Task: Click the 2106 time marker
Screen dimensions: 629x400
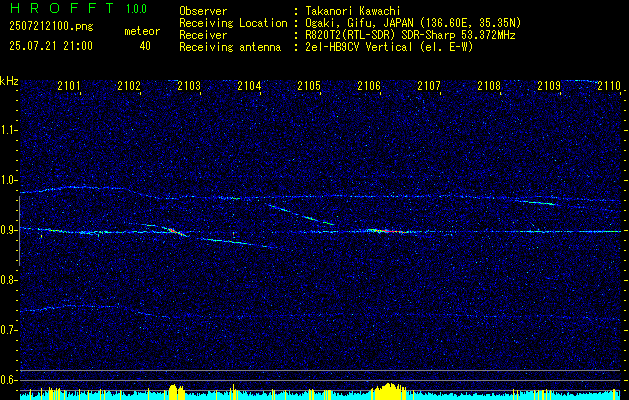Action: tap(369, 86)
